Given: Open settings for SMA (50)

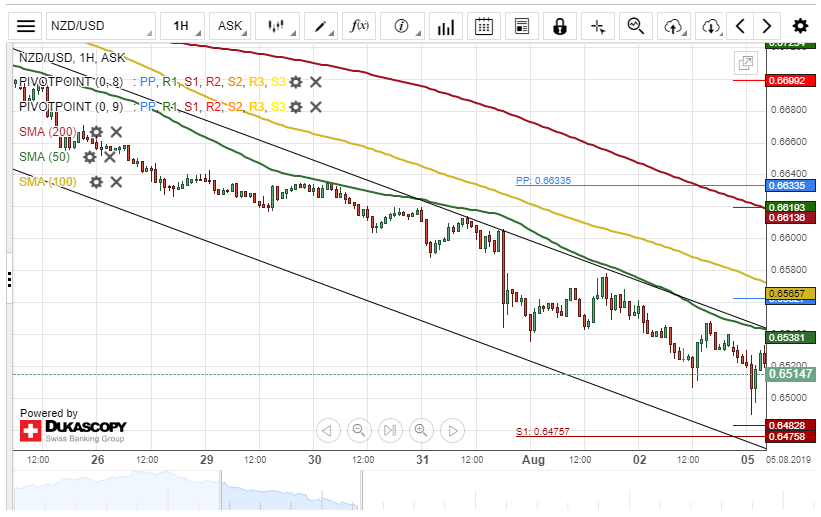Looking at the screenshot, I should 90,157.
